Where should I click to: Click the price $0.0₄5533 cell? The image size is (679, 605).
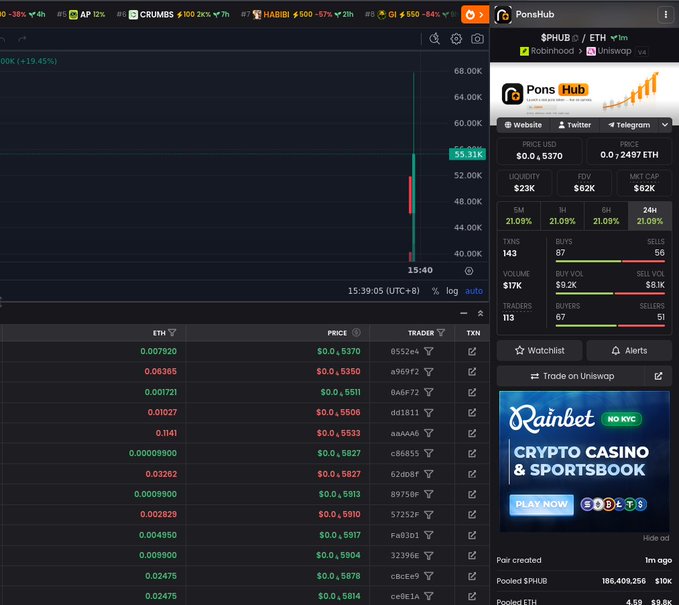[338, 433]
